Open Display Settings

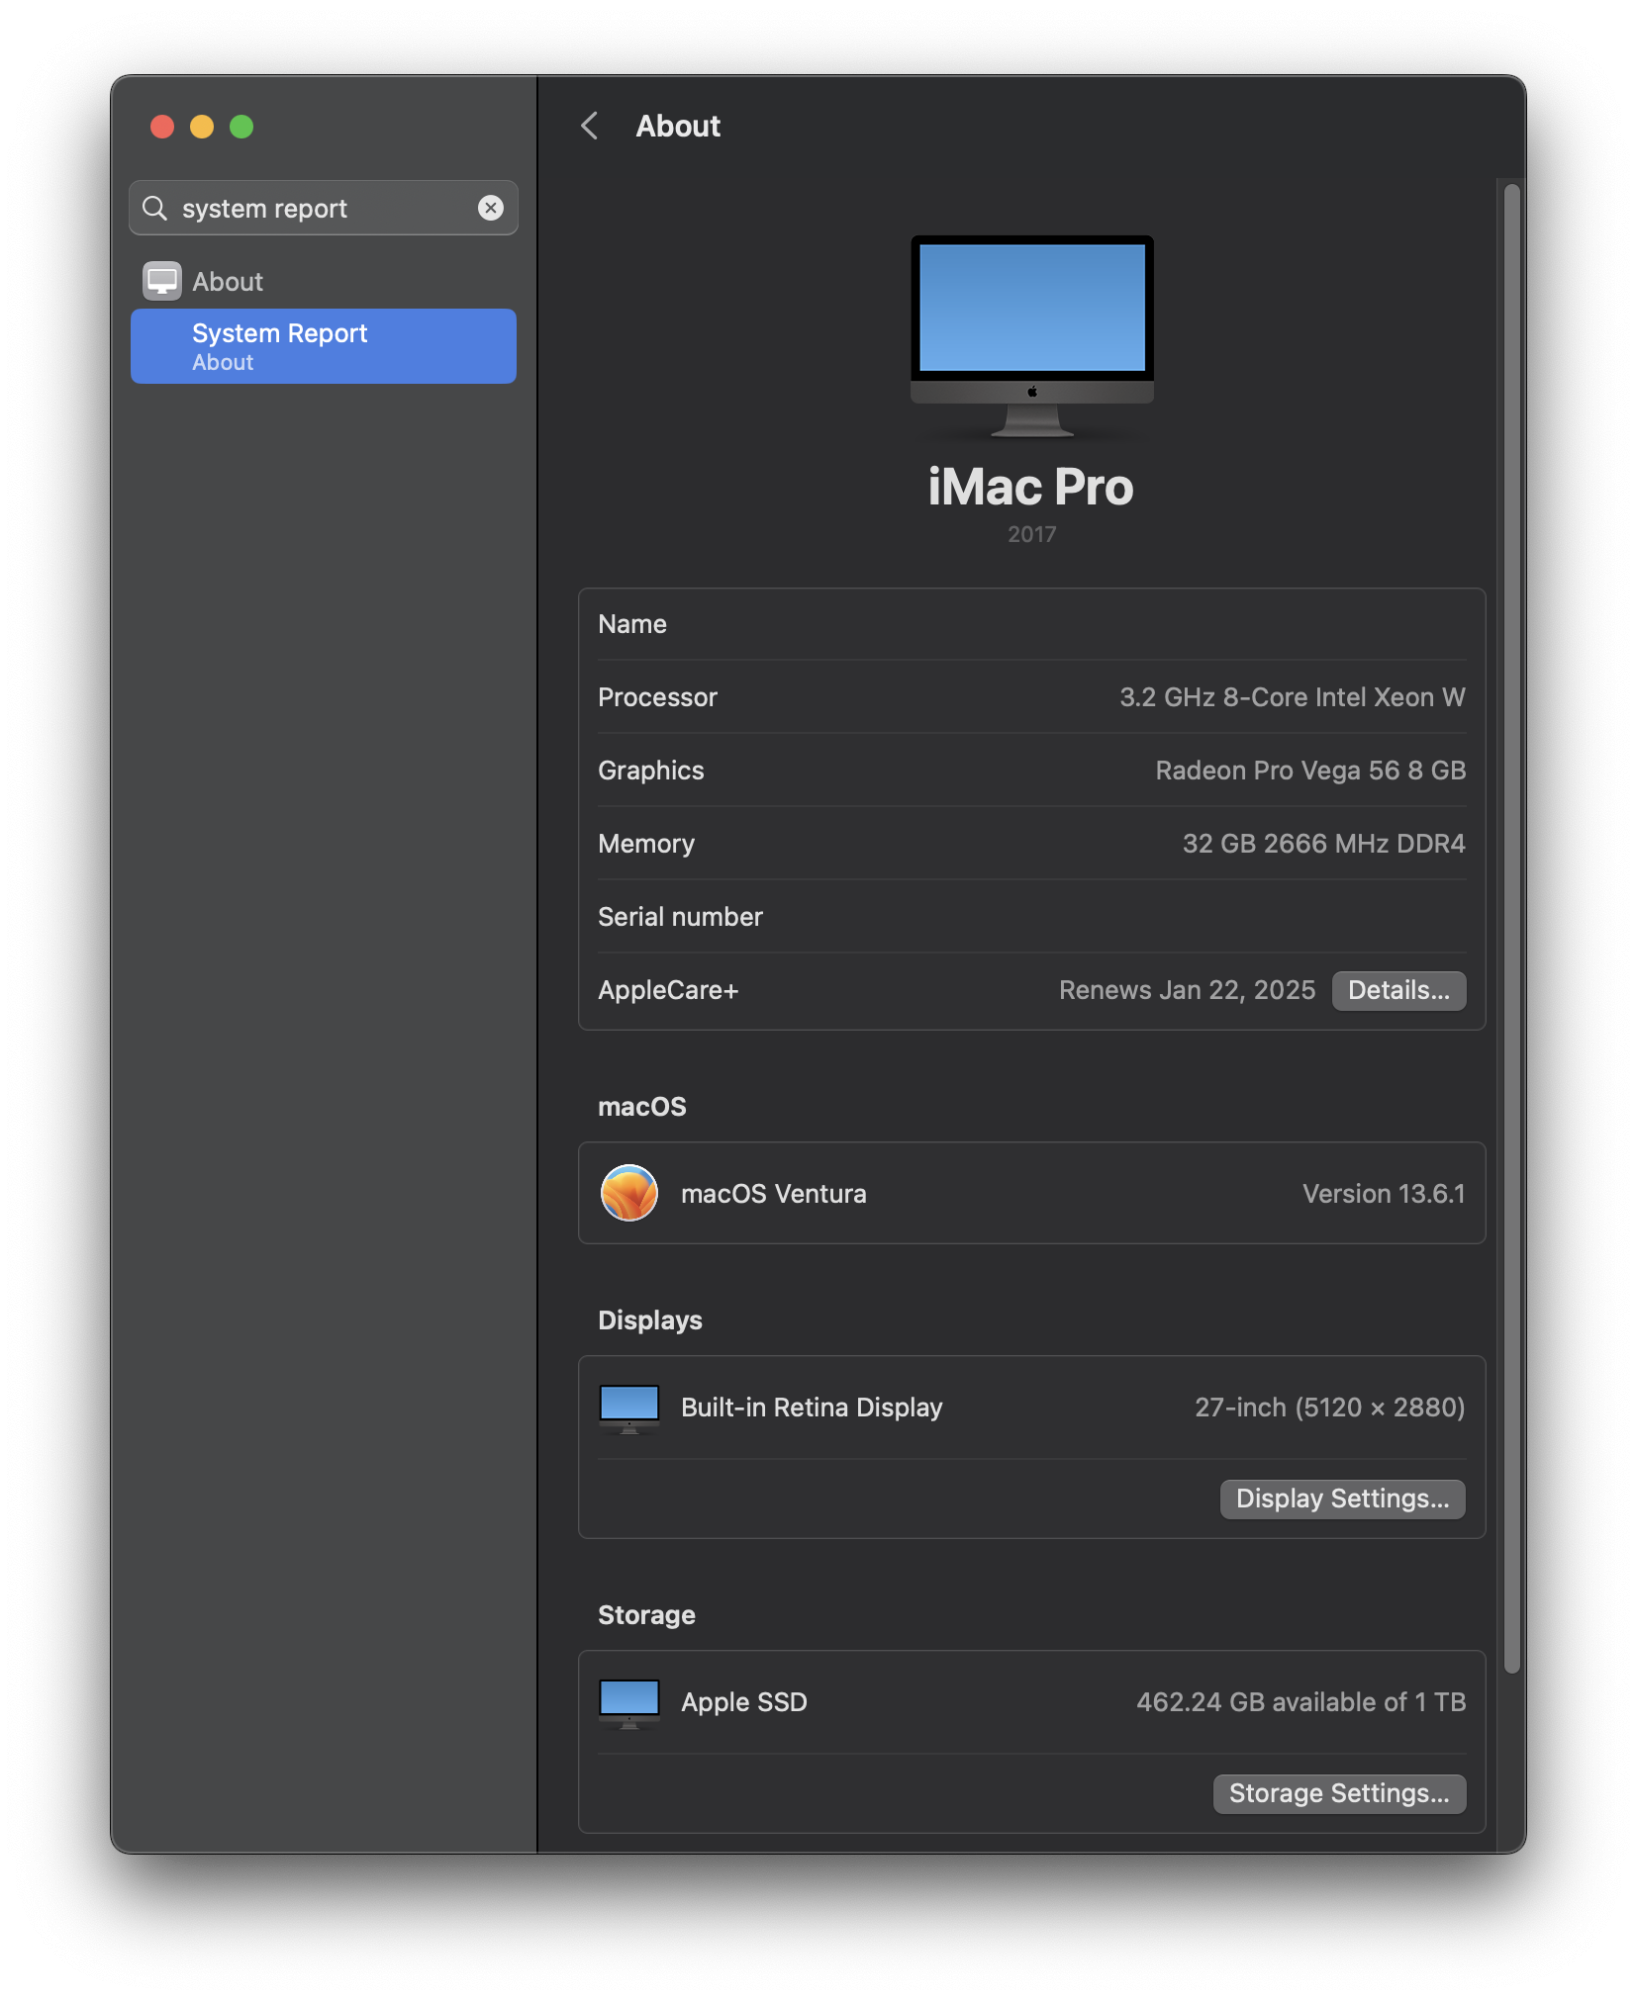[1342, 1499]
